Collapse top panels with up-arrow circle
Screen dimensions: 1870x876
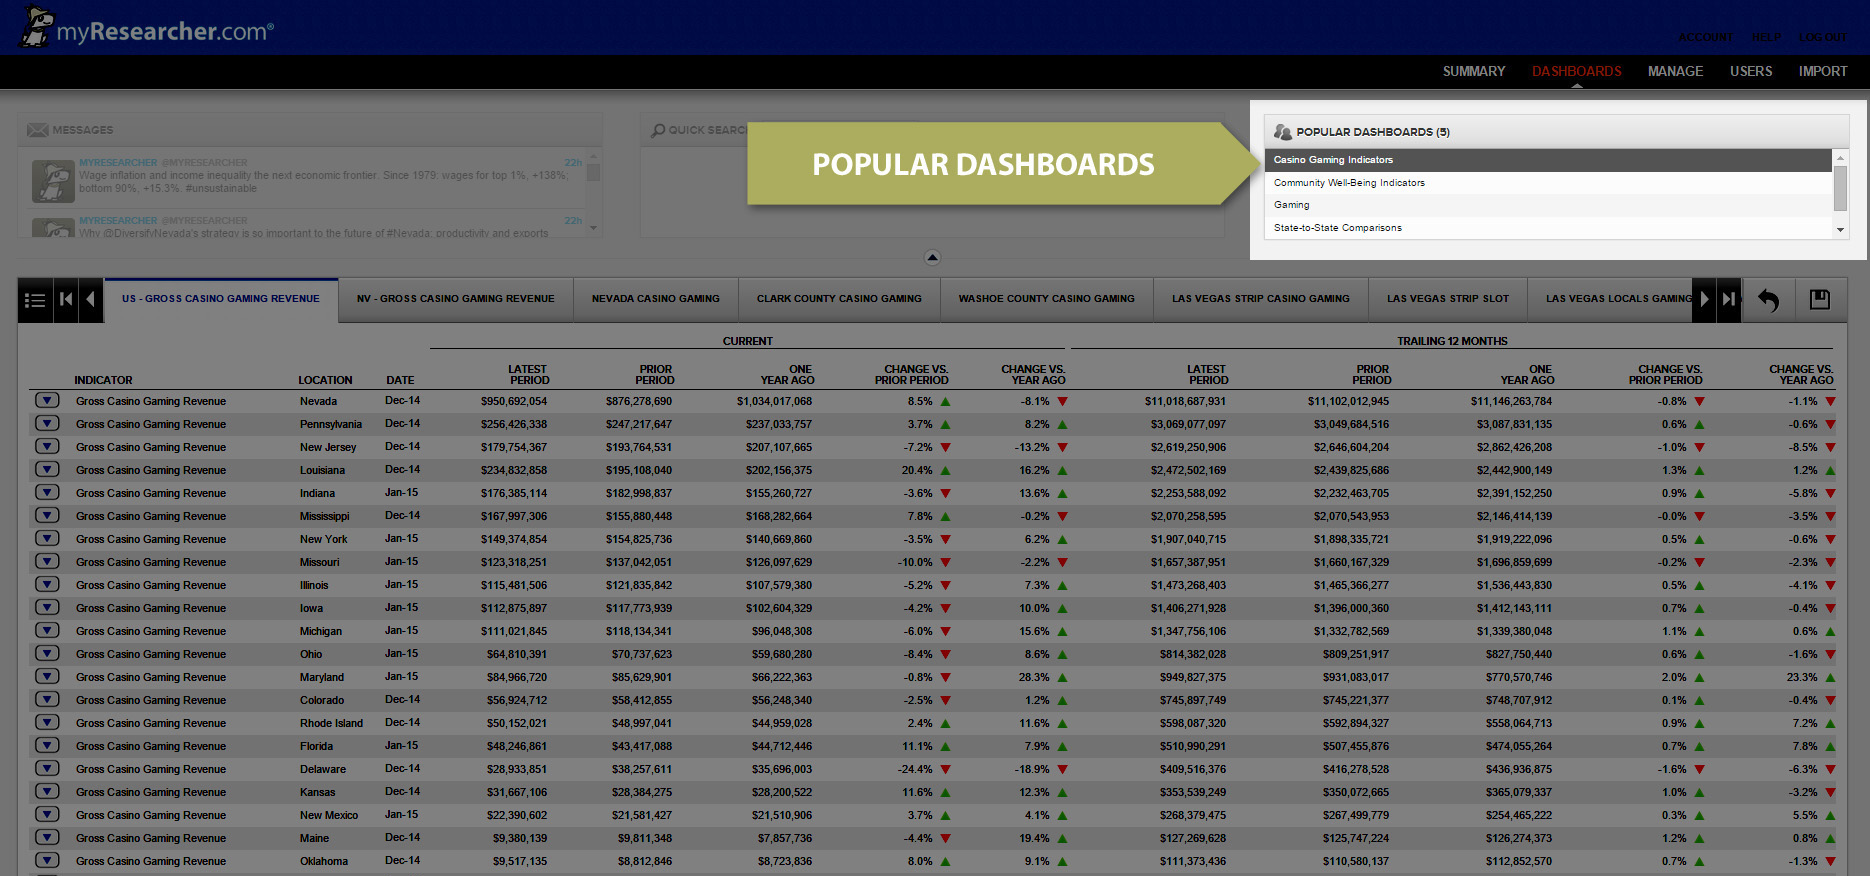click(x=932, y=257)
